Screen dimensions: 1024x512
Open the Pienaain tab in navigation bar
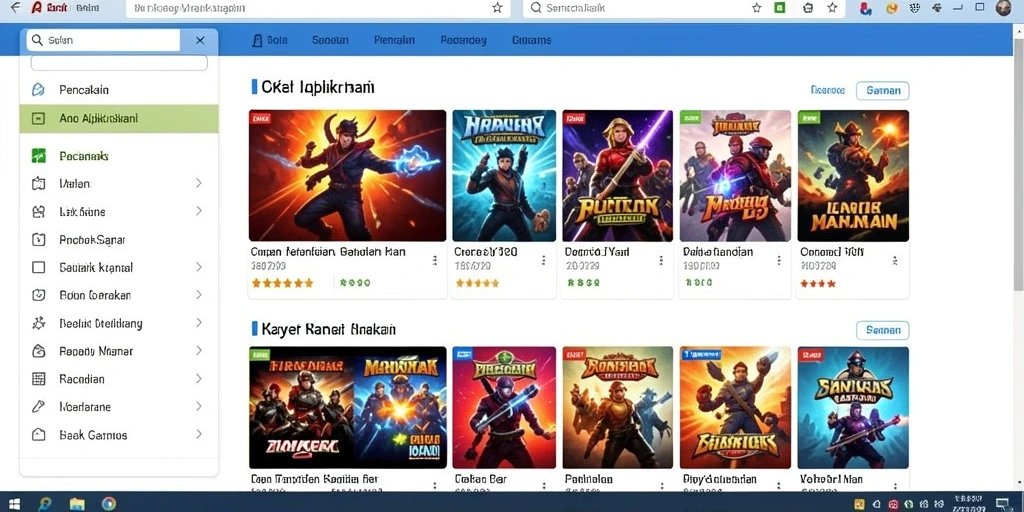394,40
